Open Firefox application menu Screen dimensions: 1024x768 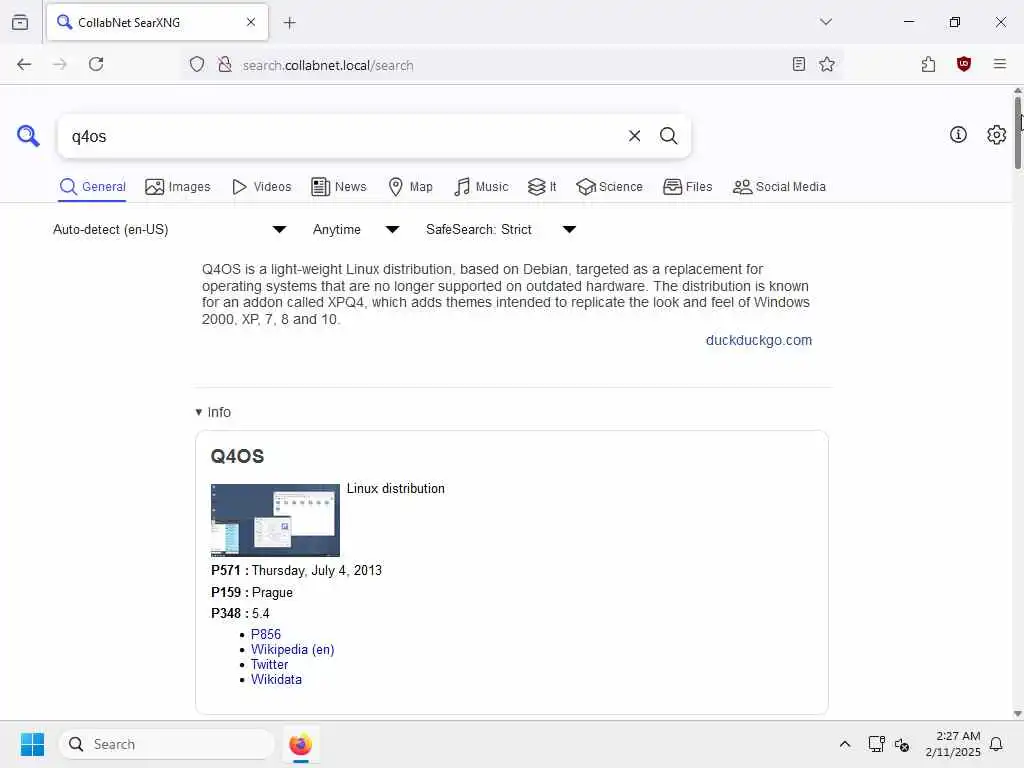point(999,64)
